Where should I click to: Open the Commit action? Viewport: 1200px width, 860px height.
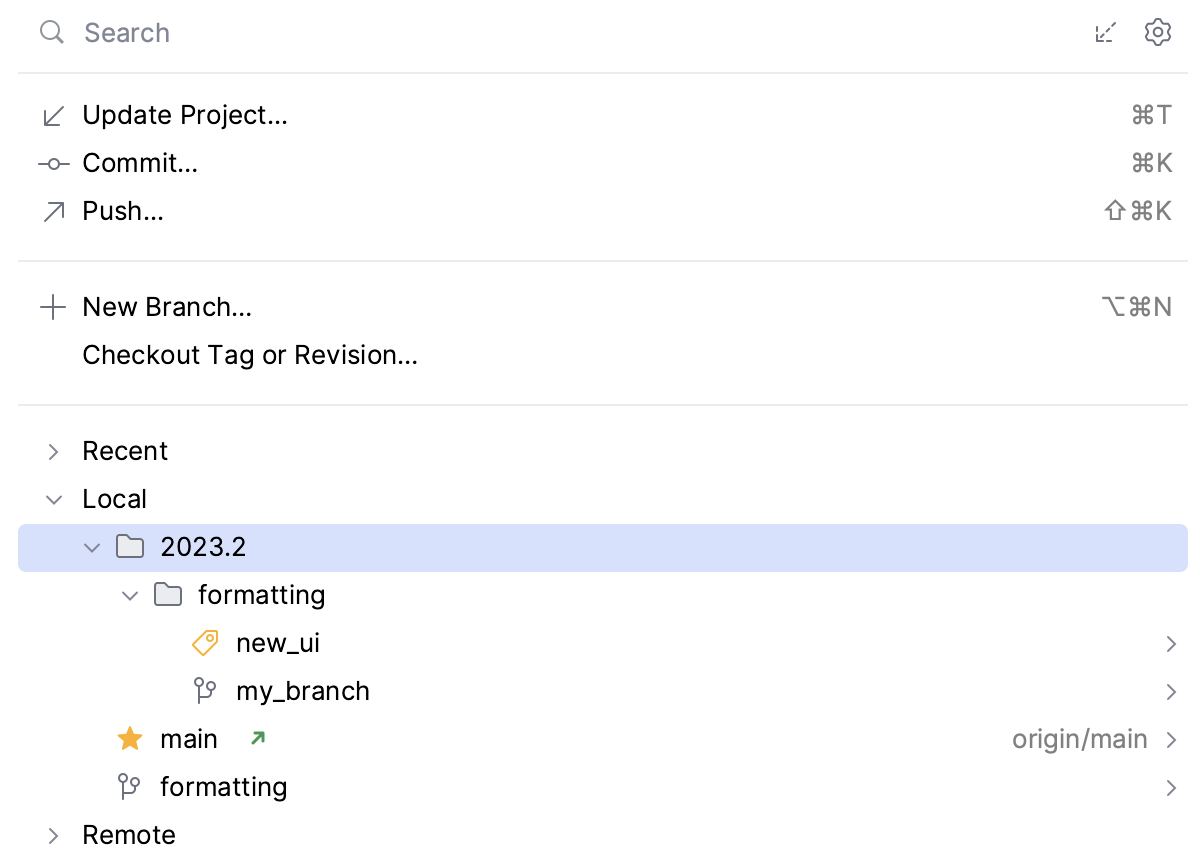click(140, 164)
